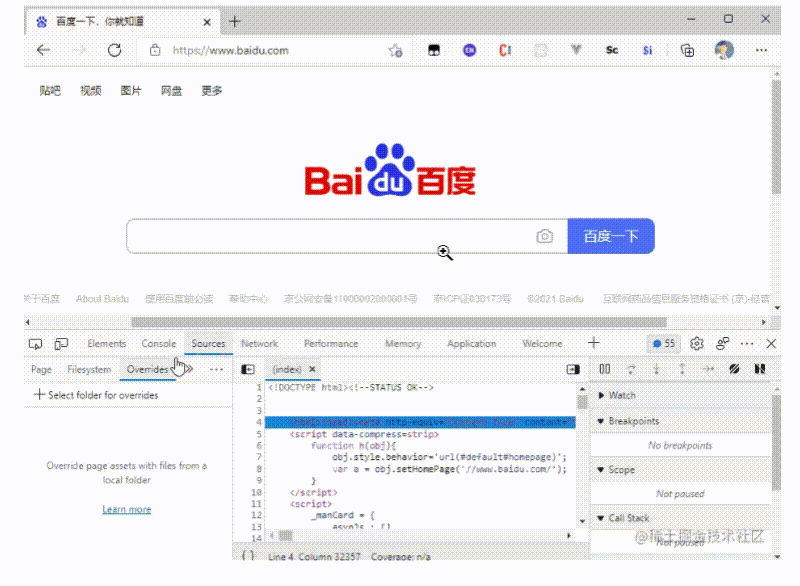Open browser settings and more menu
The image size is (800, 586).
click(x=761, y=50)
